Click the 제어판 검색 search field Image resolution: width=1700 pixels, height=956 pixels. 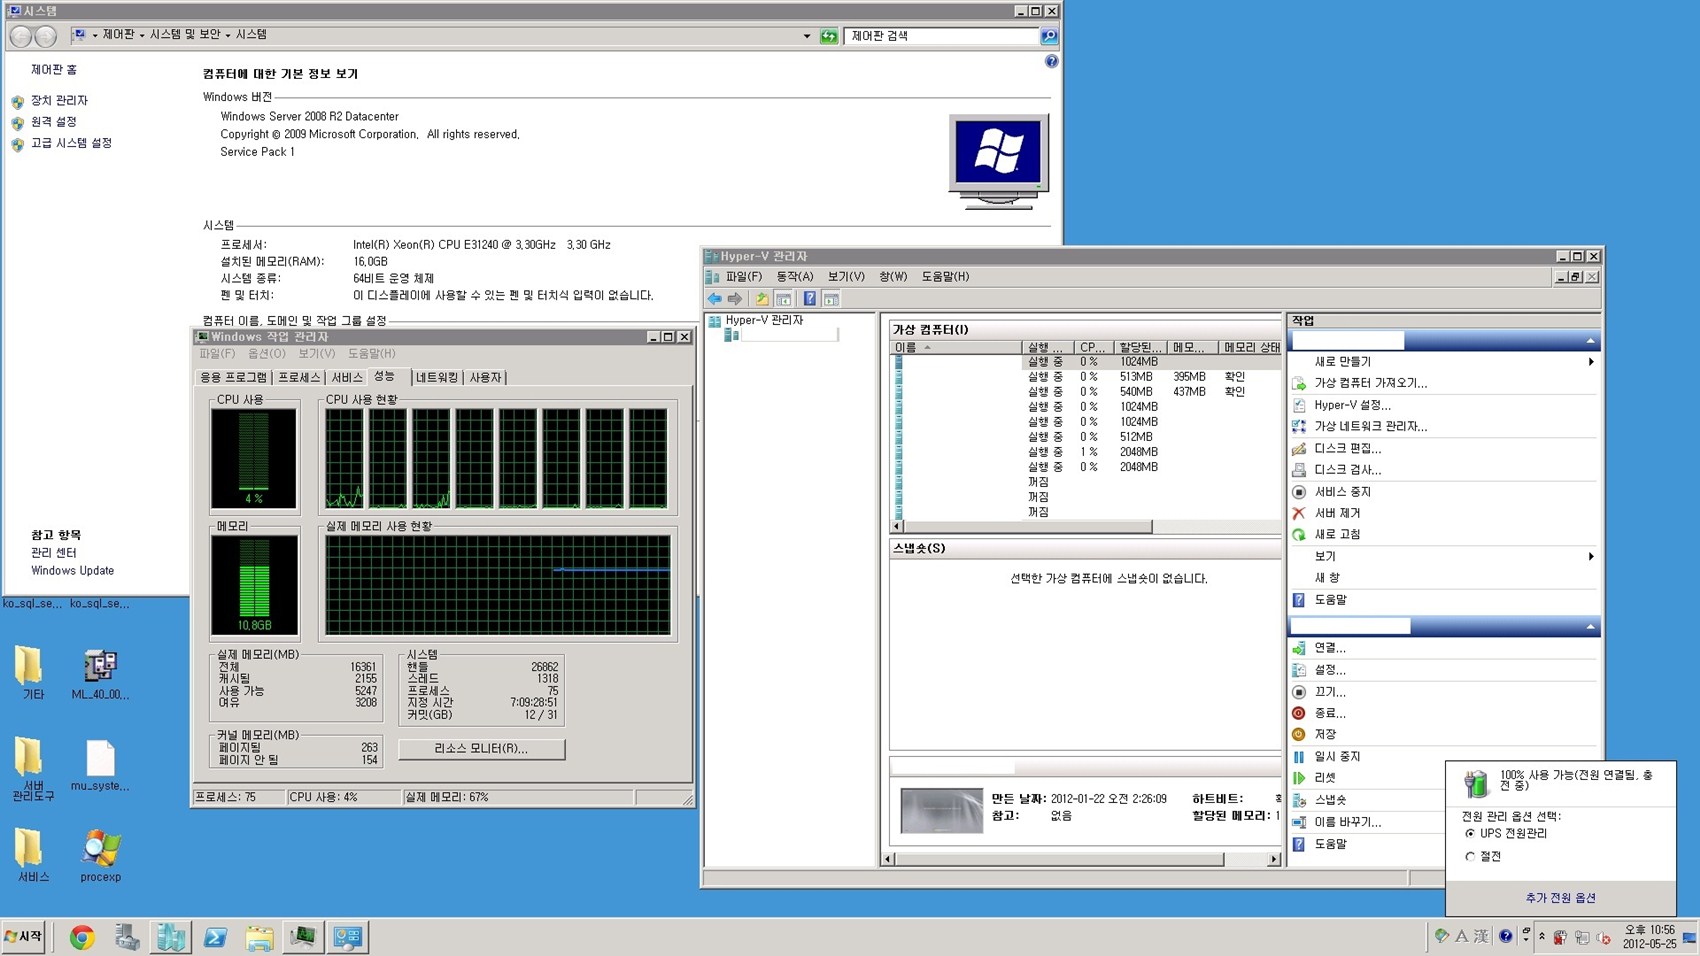point(942,36)
